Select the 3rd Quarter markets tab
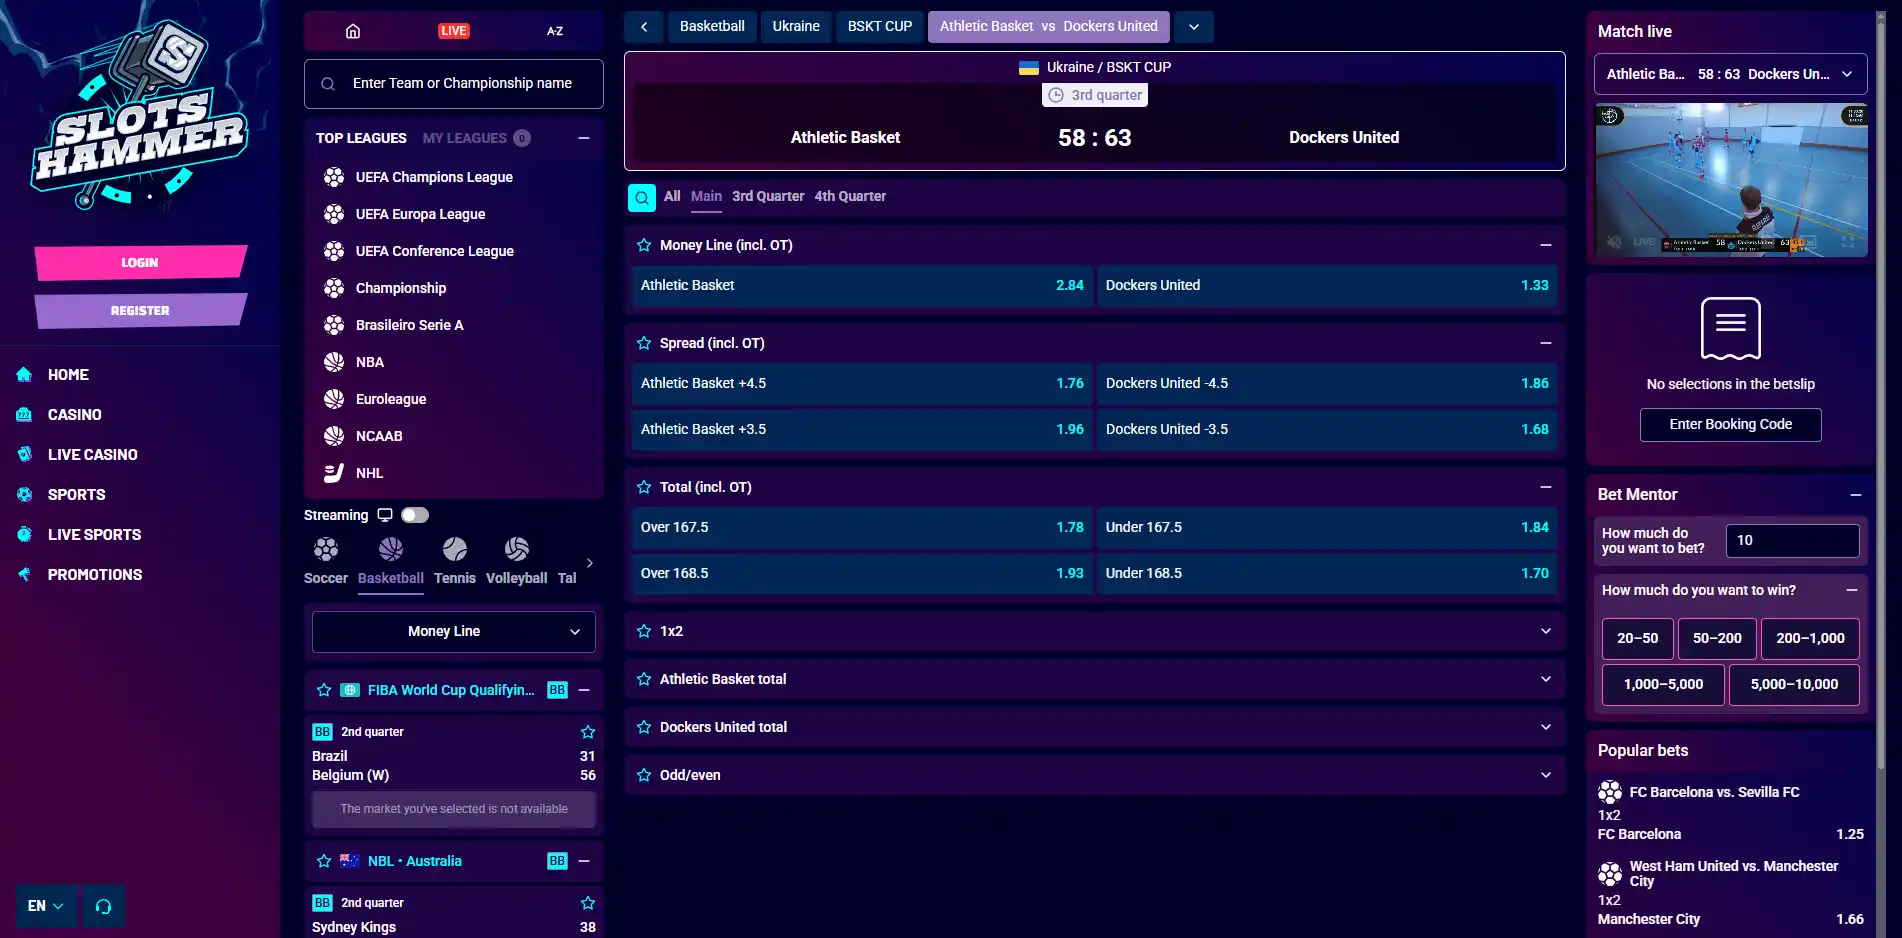 pos(768,196)
